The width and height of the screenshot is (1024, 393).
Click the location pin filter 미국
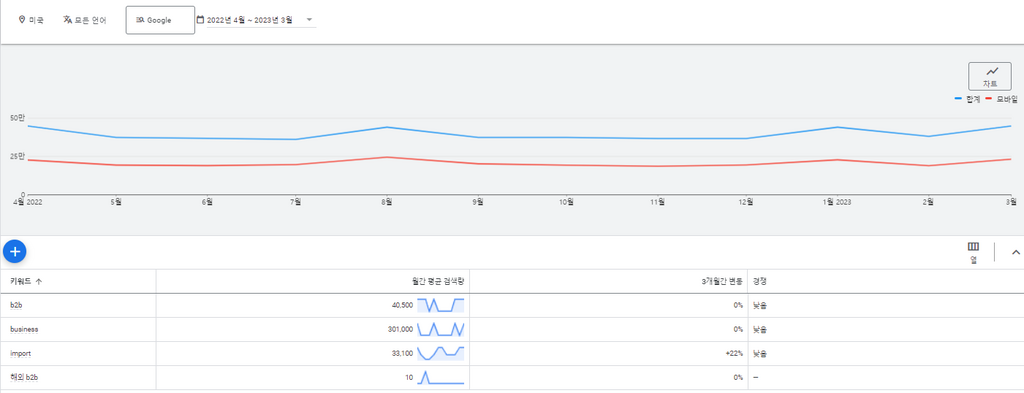pyautogui.click(x=31, y=20)
